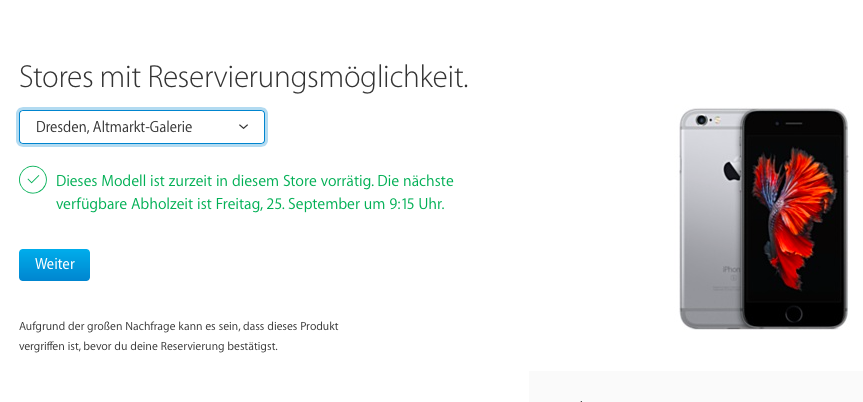Tap the home button on iPhone image
This screenshot has width=863, height=402.
click(794, 314)
